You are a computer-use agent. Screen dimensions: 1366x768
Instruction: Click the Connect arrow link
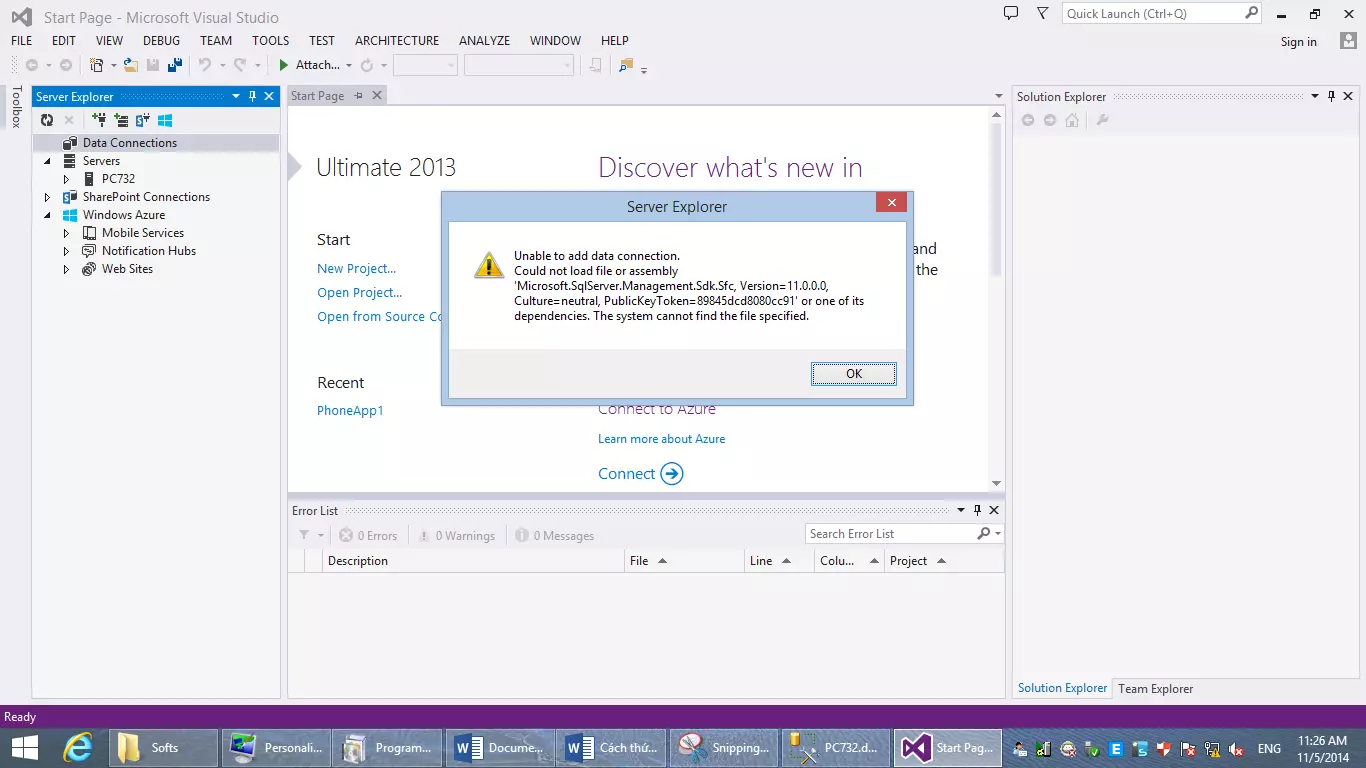[640, 473]
